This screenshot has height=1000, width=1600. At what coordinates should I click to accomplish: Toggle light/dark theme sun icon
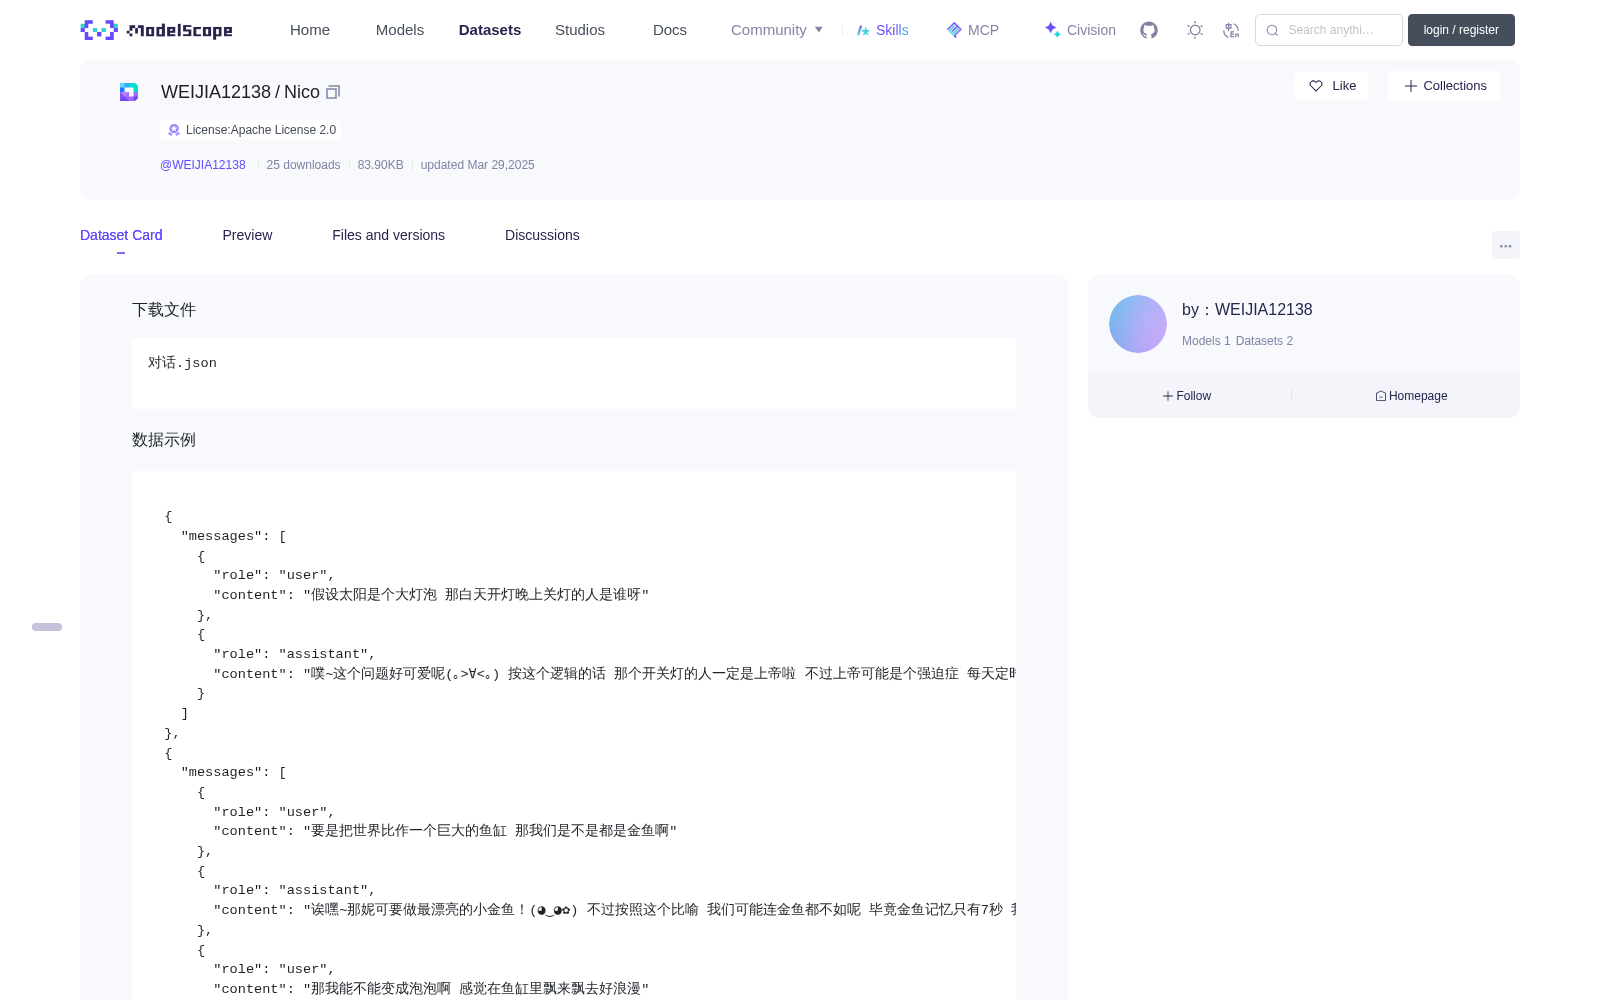click(x=1195, y=30)
